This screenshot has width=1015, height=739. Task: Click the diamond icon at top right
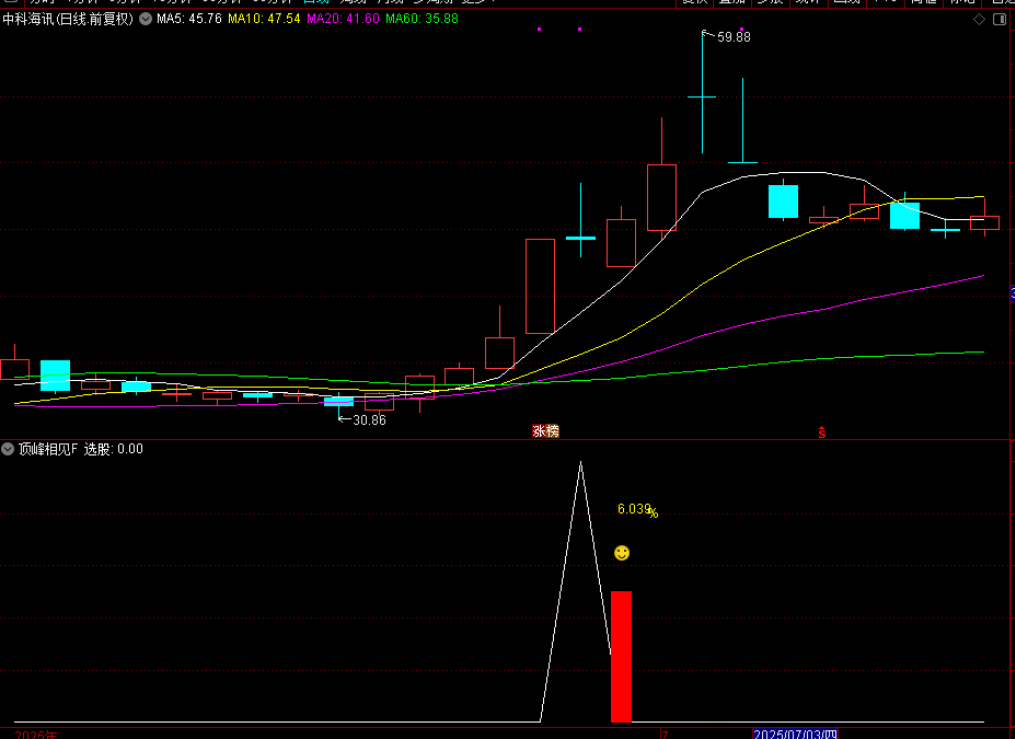pyautogui.click(x=979, y=19)
